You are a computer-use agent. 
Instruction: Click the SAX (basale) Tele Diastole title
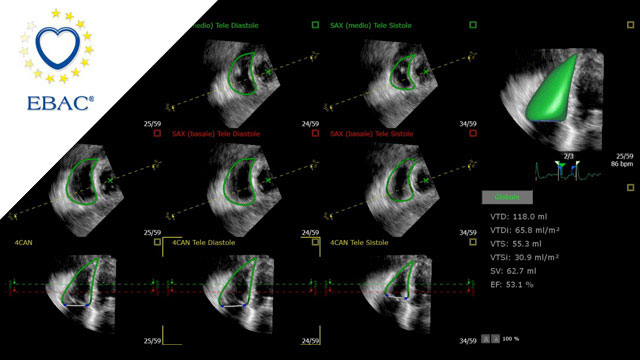pyautogui.click(x=216, y=134)
